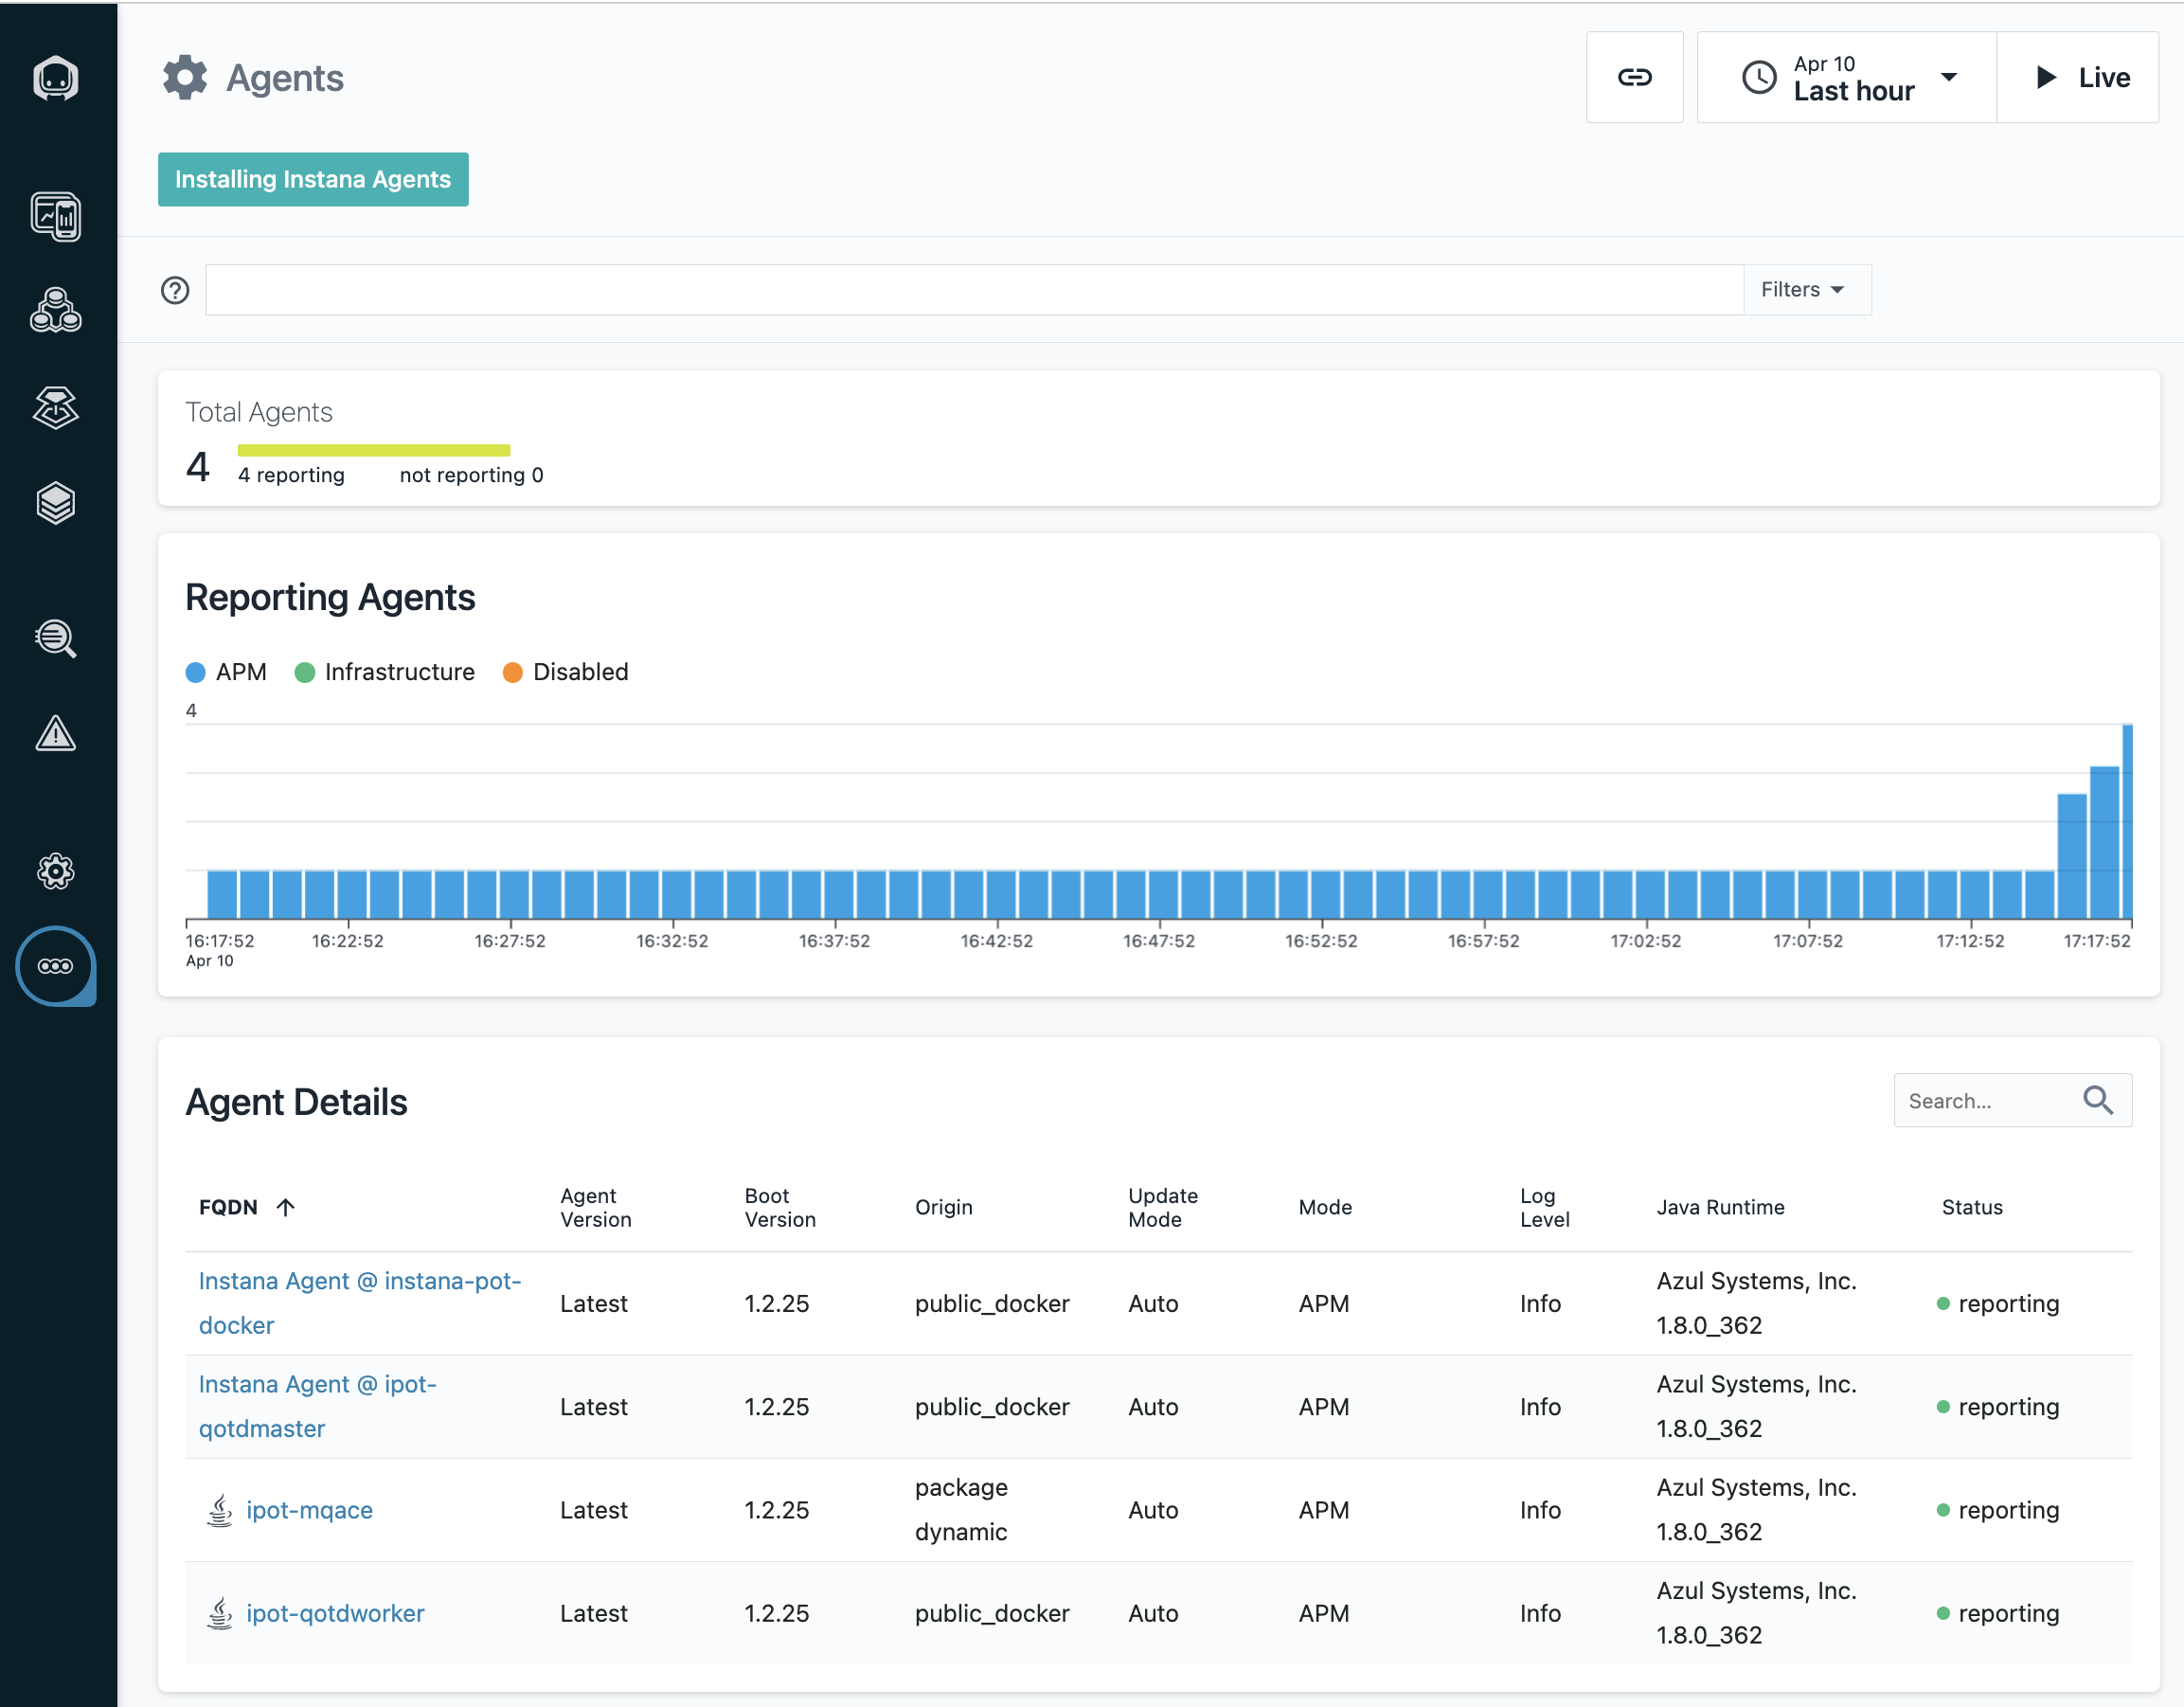This screenshot has height=1707, width=2184.
Task: Click the dynamic focus query input field
Action: point(975,290)
